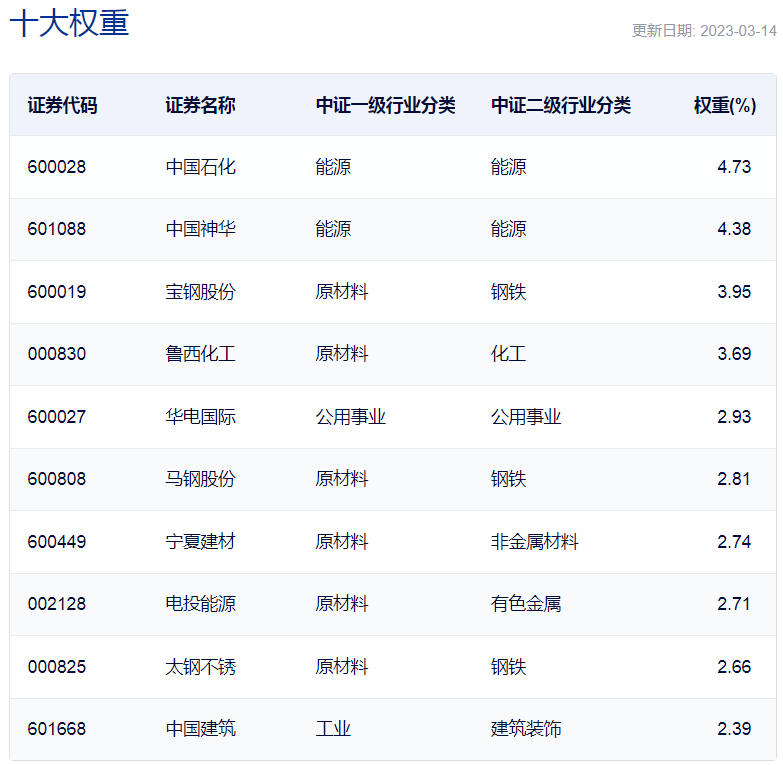This screenshot has width=783, height=765.
Task: Select stock name 电投能源
Action: click(x=200, y=604)
